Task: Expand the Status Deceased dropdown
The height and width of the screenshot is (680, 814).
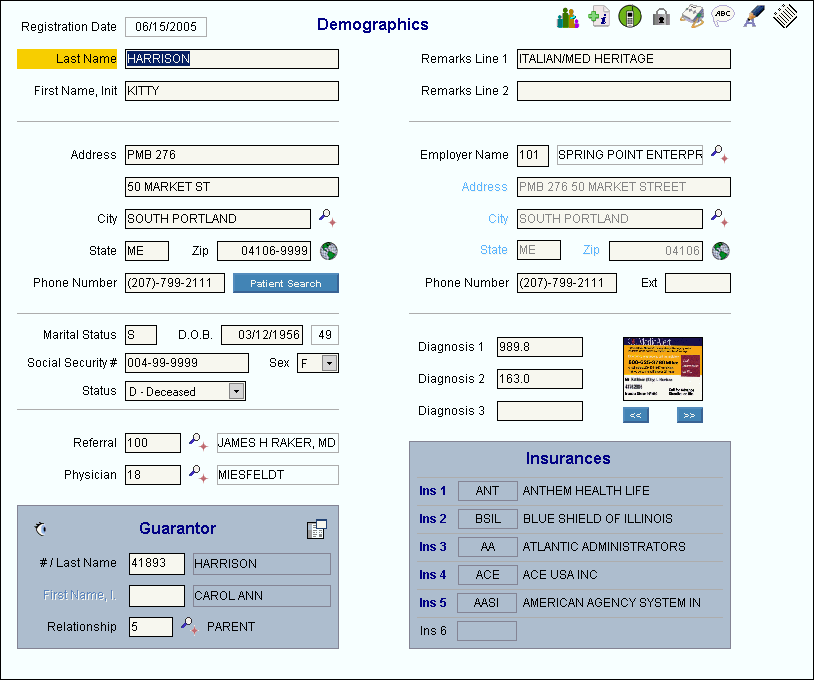Action: [x=236, y=391]
